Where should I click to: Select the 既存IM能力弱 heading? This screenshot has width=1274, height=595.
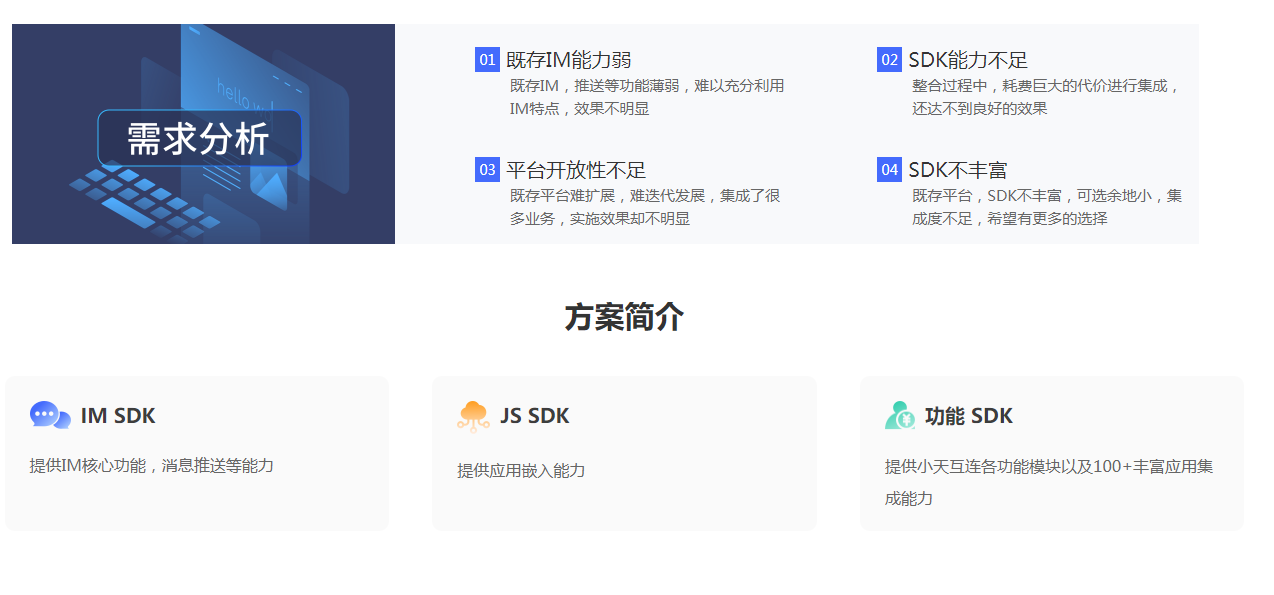click(x=568, y=60)
